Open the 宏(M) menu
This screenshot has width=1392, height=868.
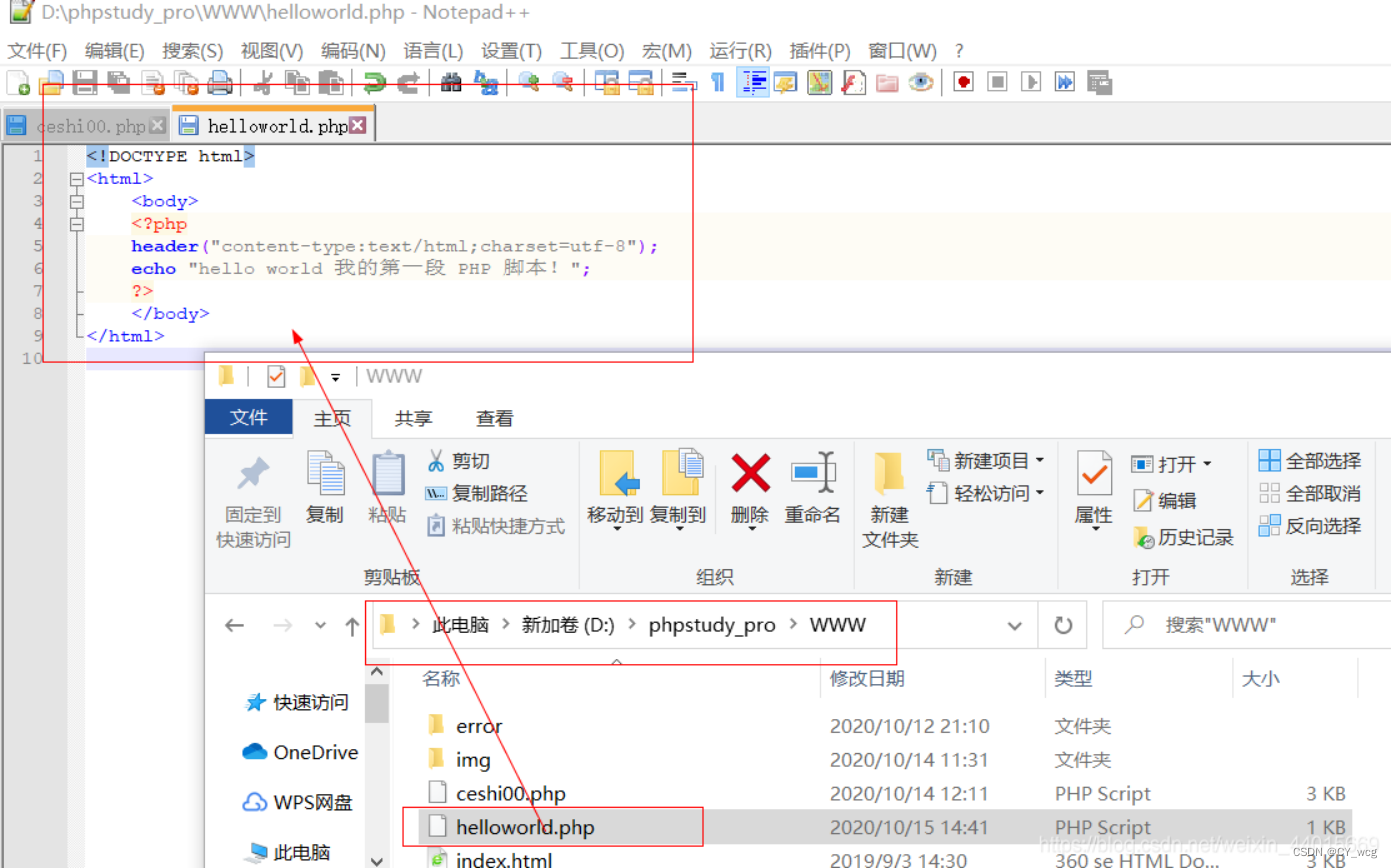[x=667, y=50]
